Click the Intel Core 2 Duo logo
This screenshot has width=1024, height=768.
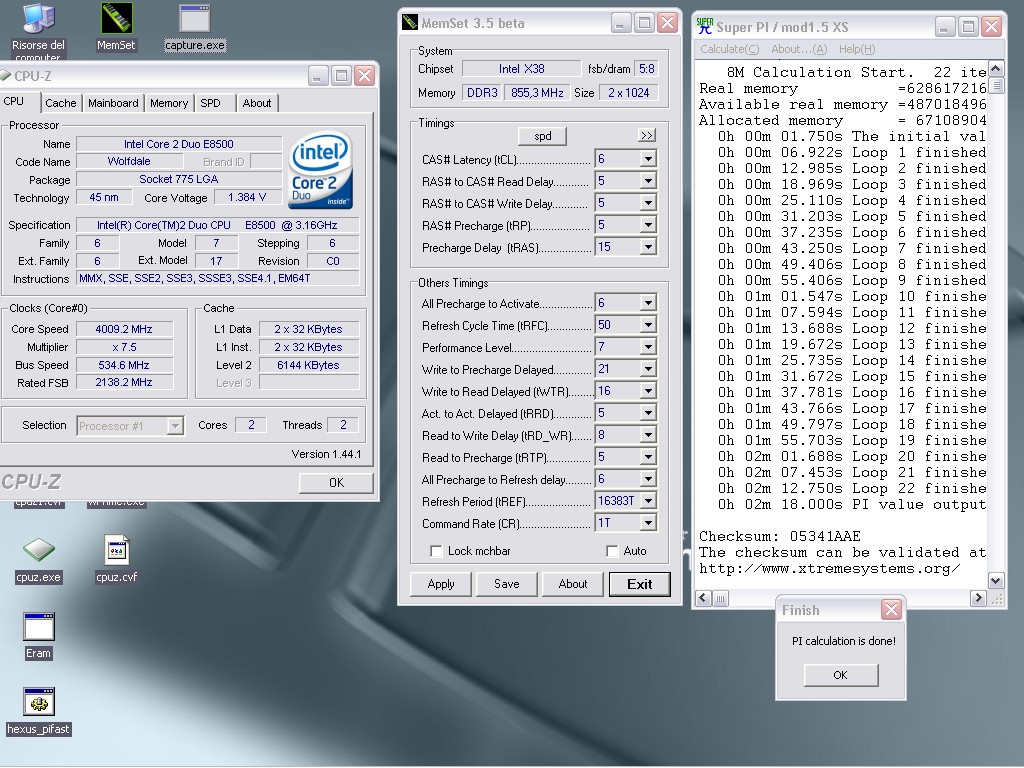click(x=321, y=172)
